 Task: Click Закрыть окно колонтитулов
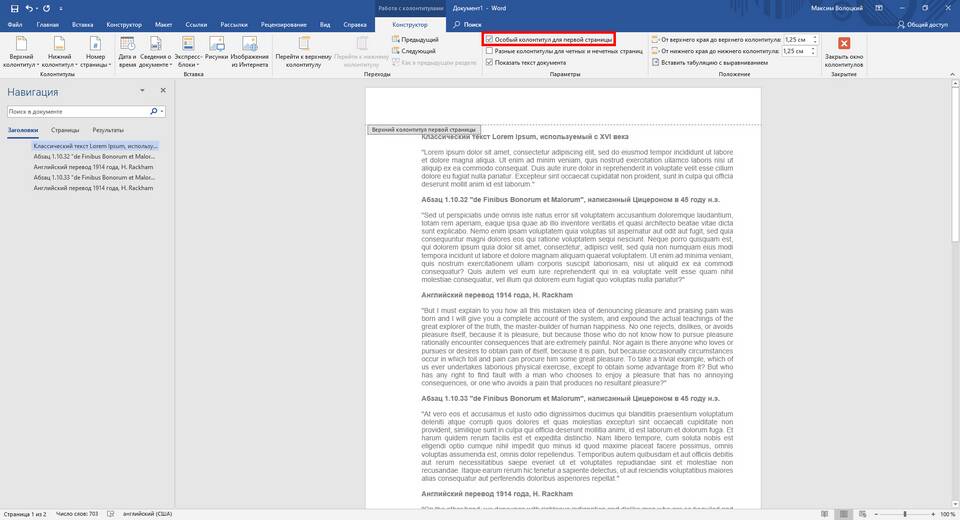pyautogui.click(x=844, y=51)
